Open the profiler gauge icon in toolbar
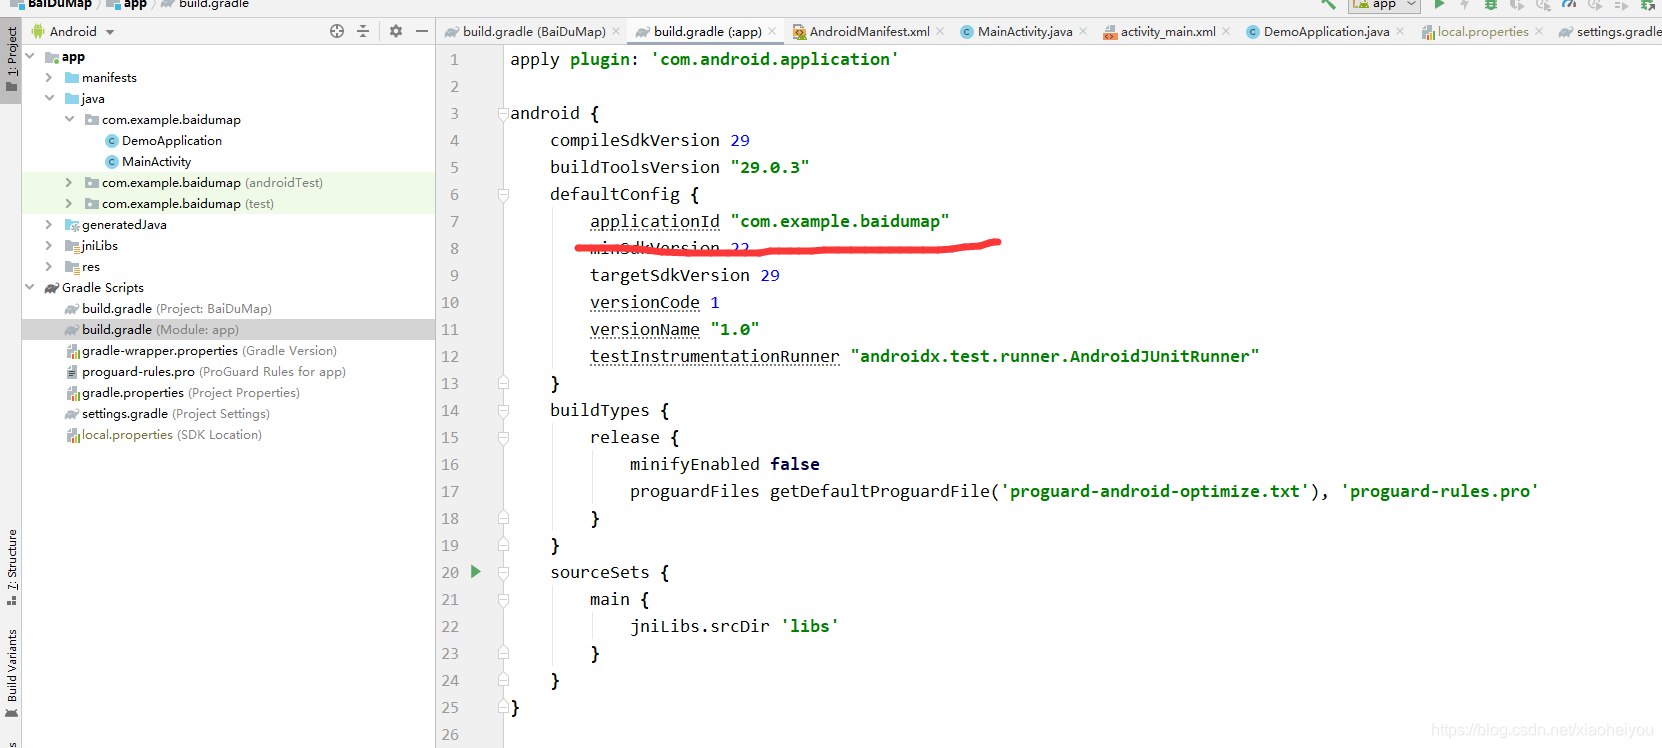Image resolution: width=1662 pixels, height=748 pixels. 1569,4
